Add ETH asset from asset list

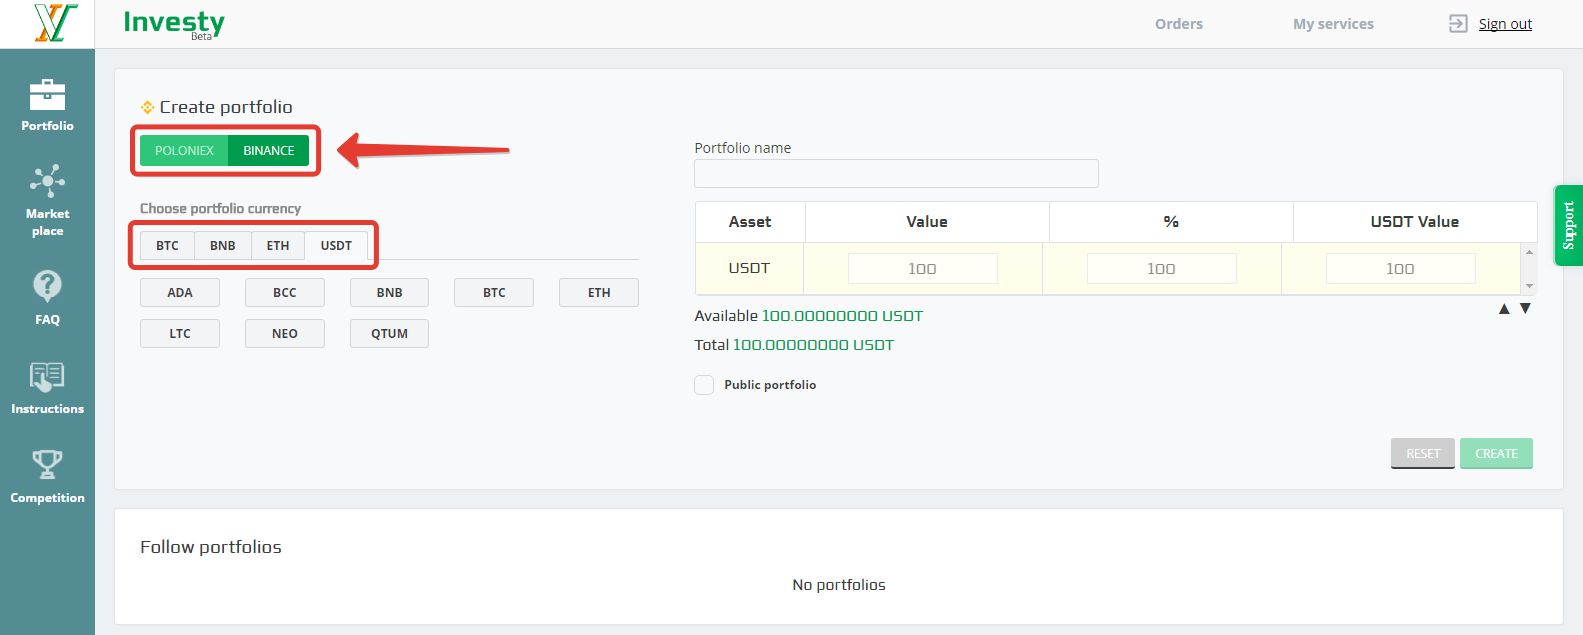tap(599, 293)
